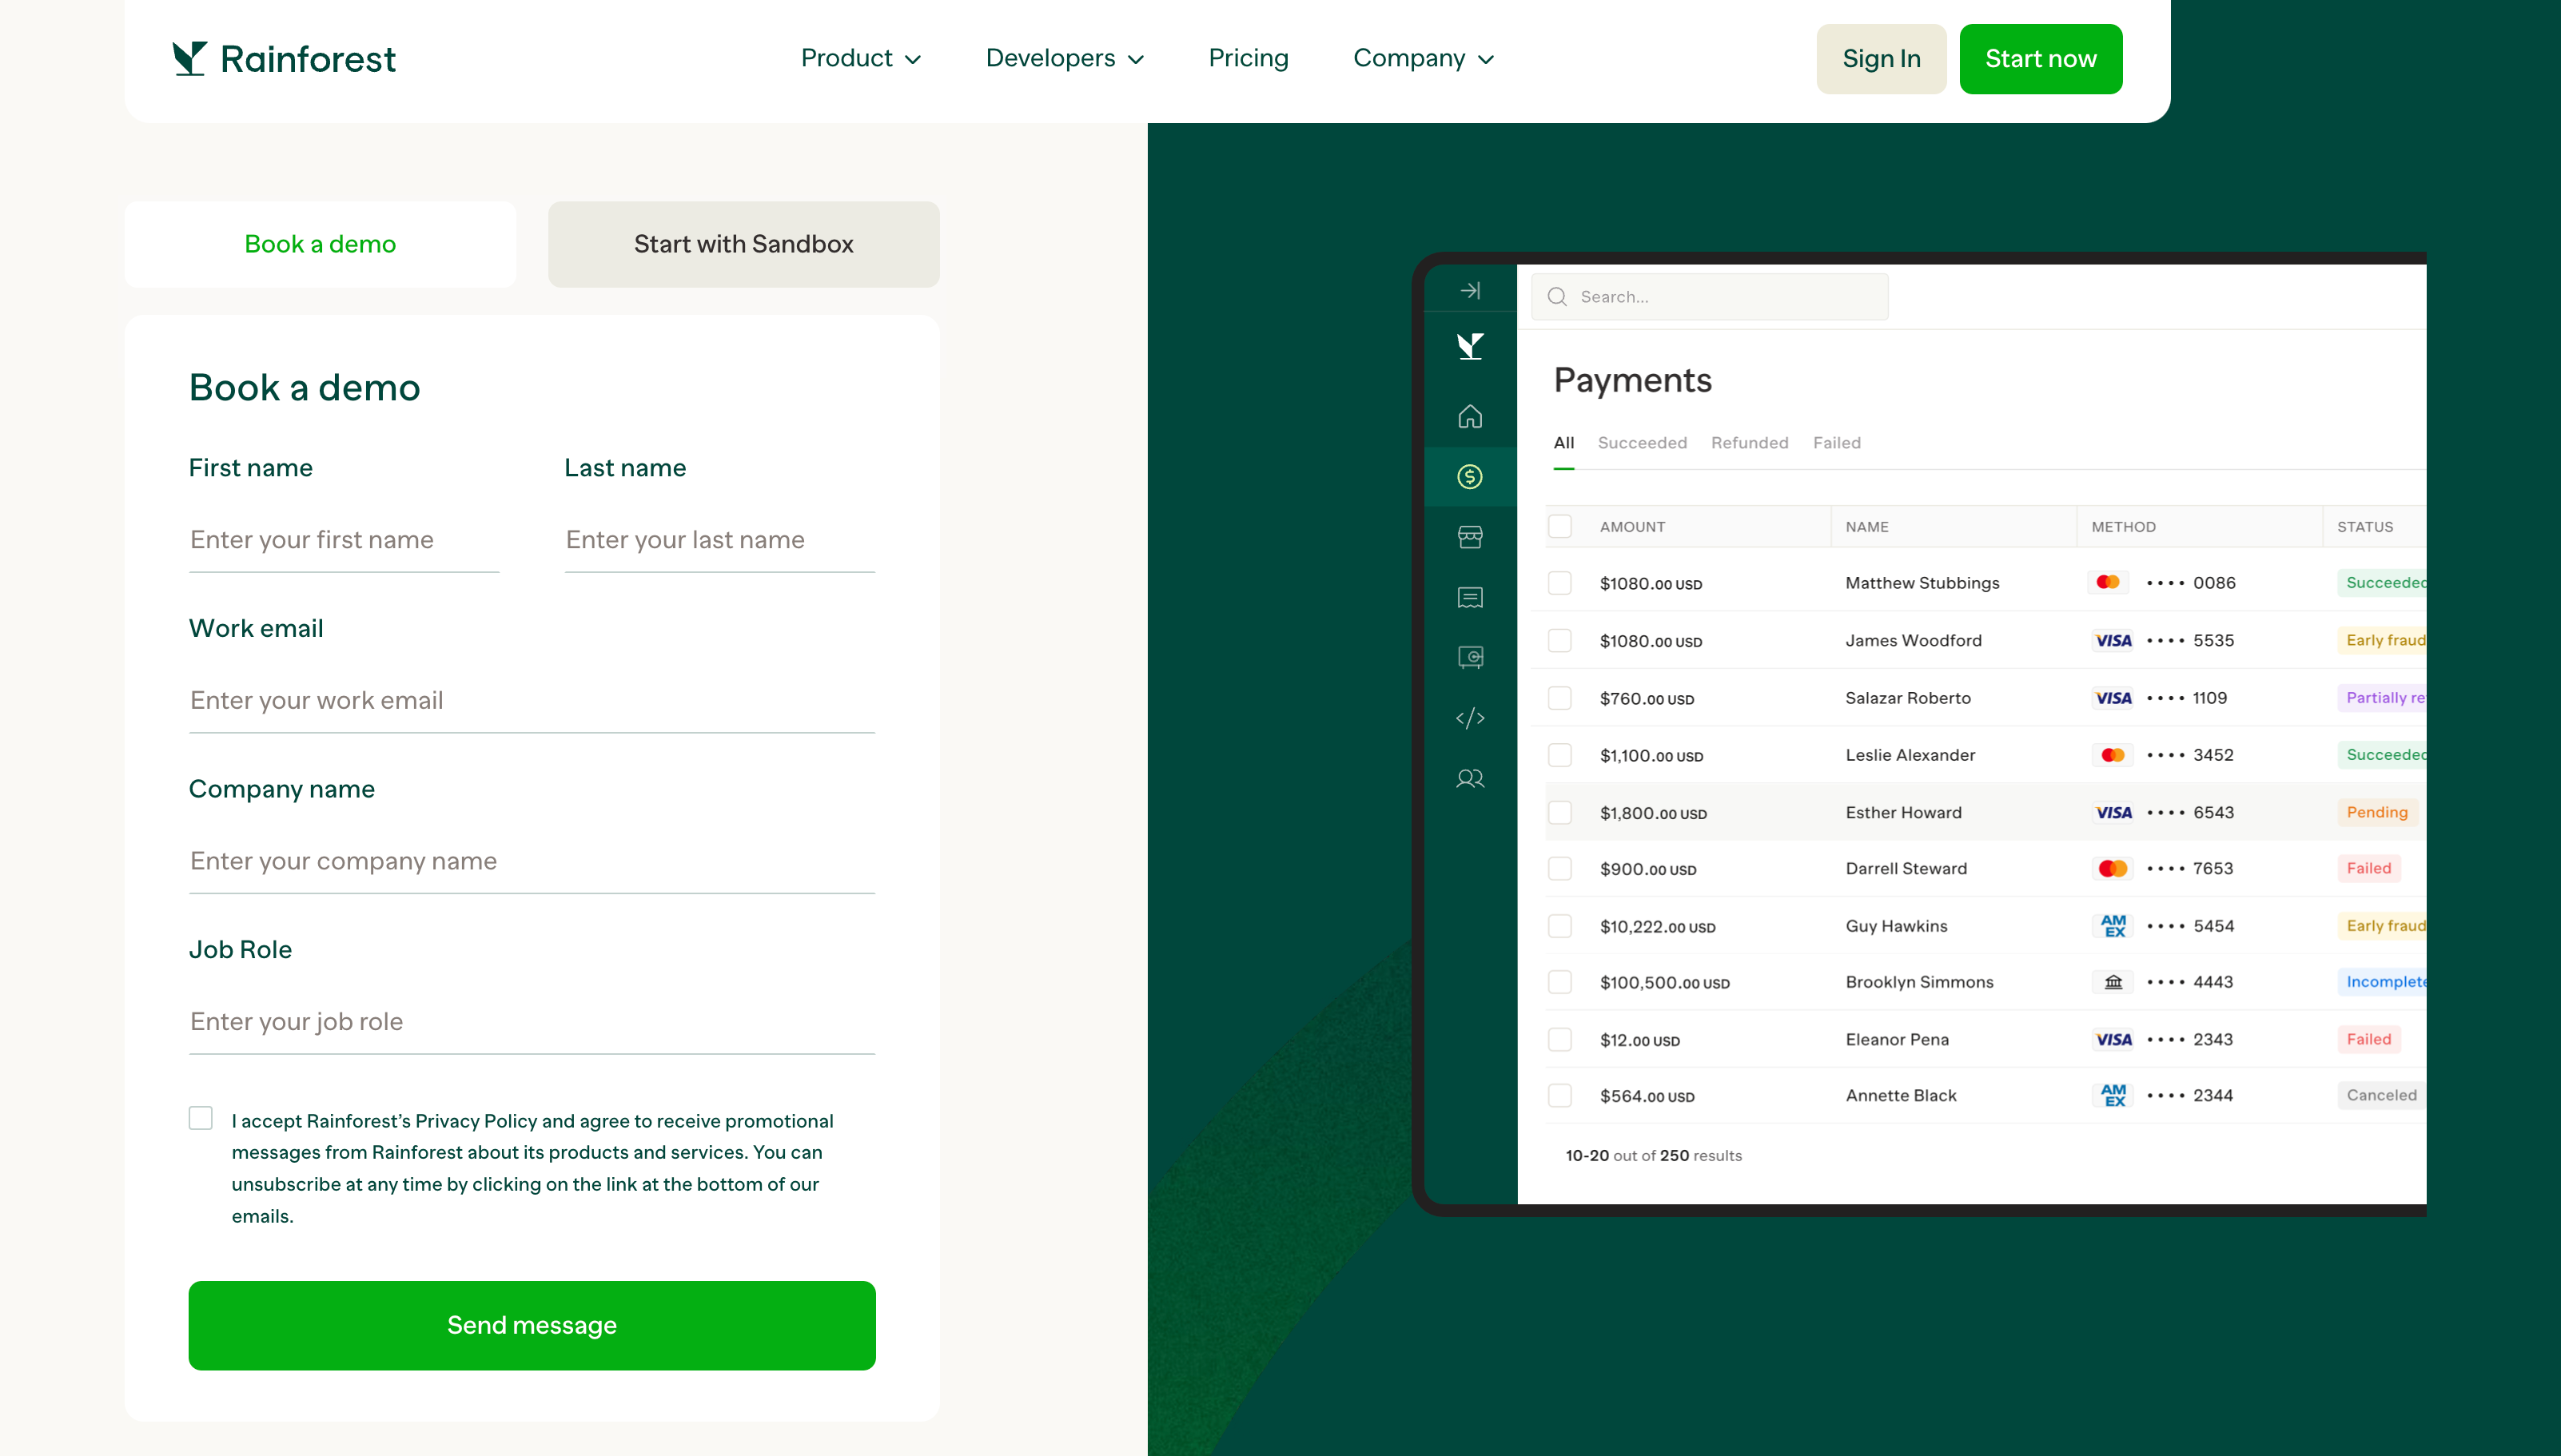Open the developer code icon
The width and height of the screenshot is (2561, 1456).
click(x=1470, y=717)
